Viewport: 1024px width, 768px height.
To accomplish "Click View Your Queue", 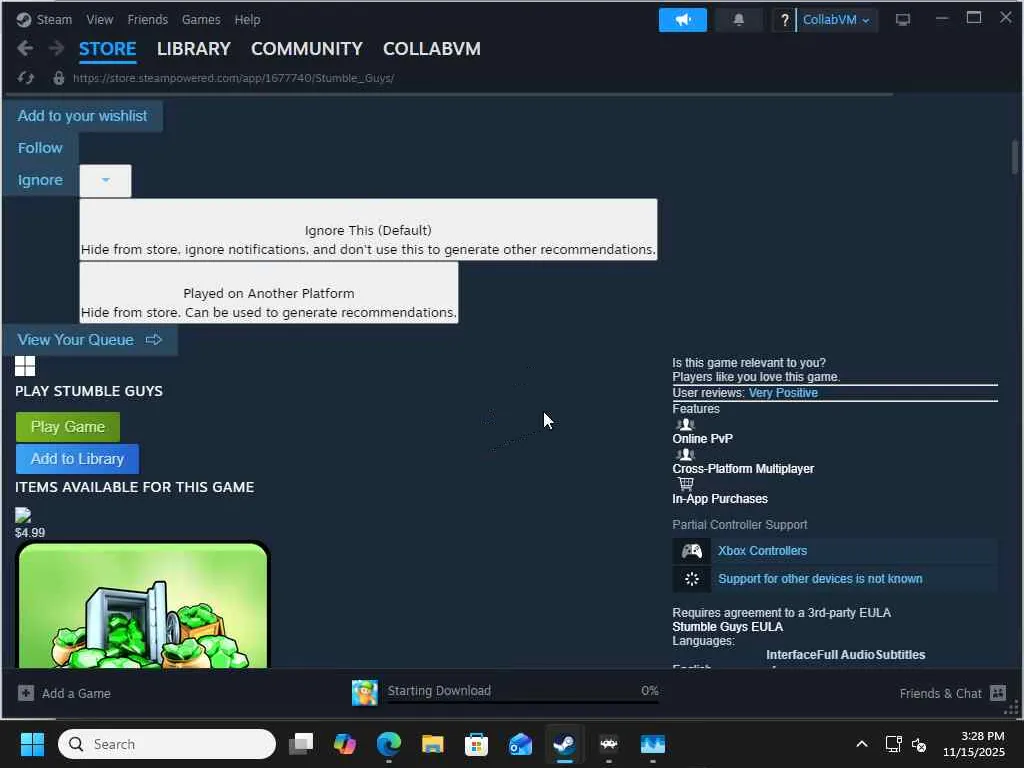I will (89, 340).
